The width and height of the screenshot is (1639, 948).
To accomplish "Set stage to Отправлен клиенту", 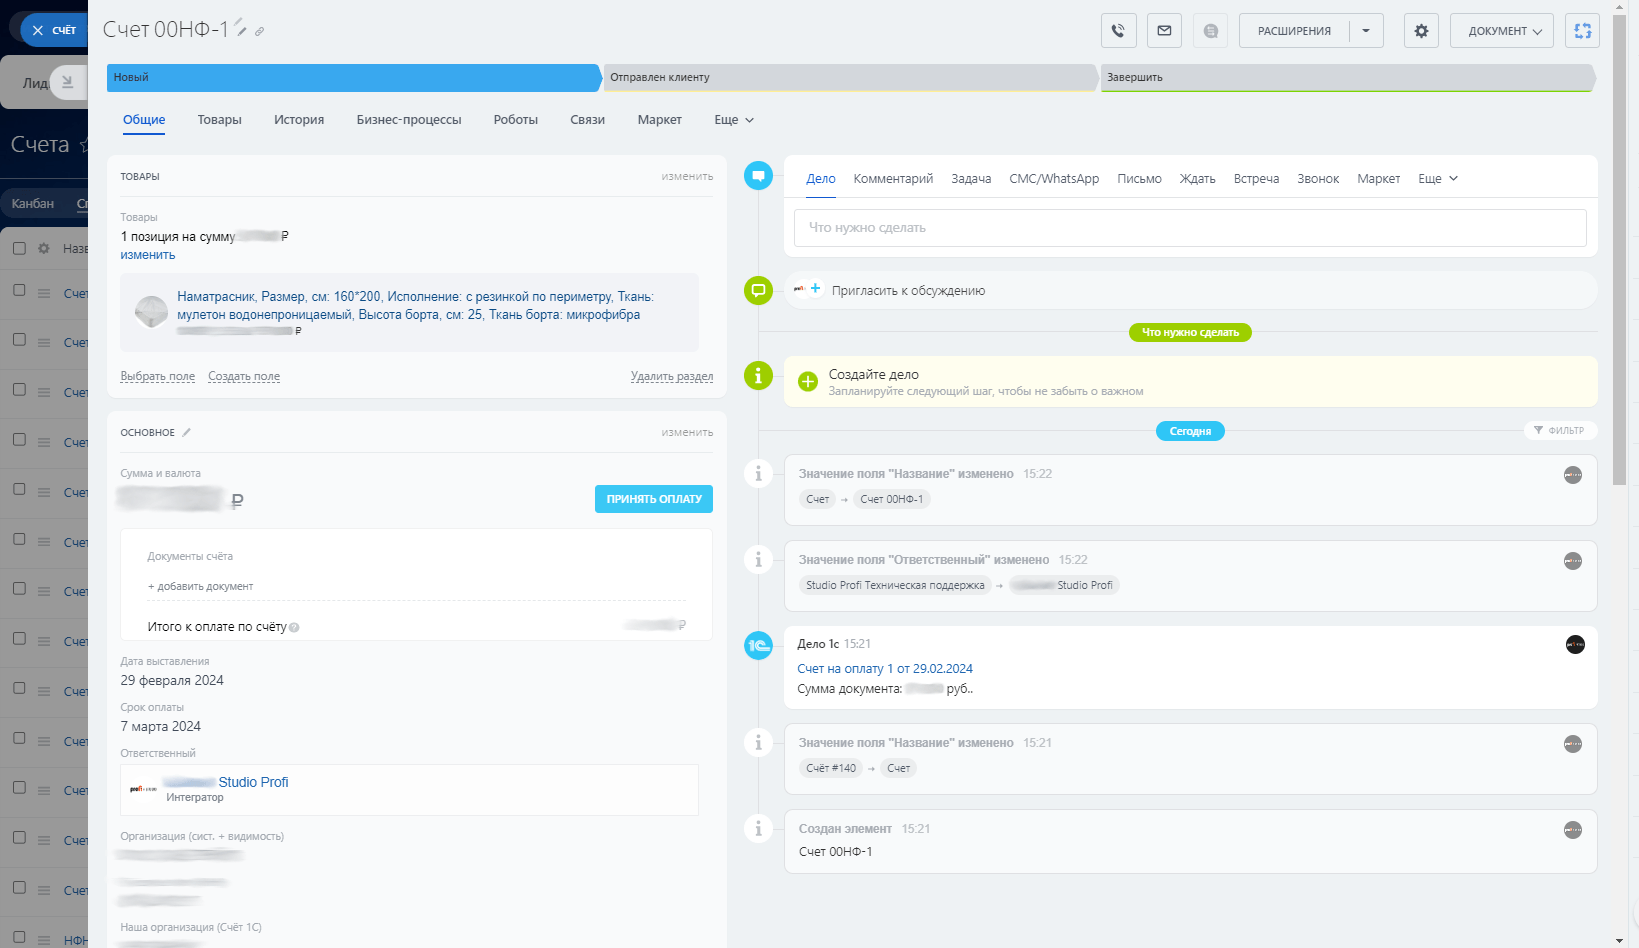I will click(x=850, y=78).
